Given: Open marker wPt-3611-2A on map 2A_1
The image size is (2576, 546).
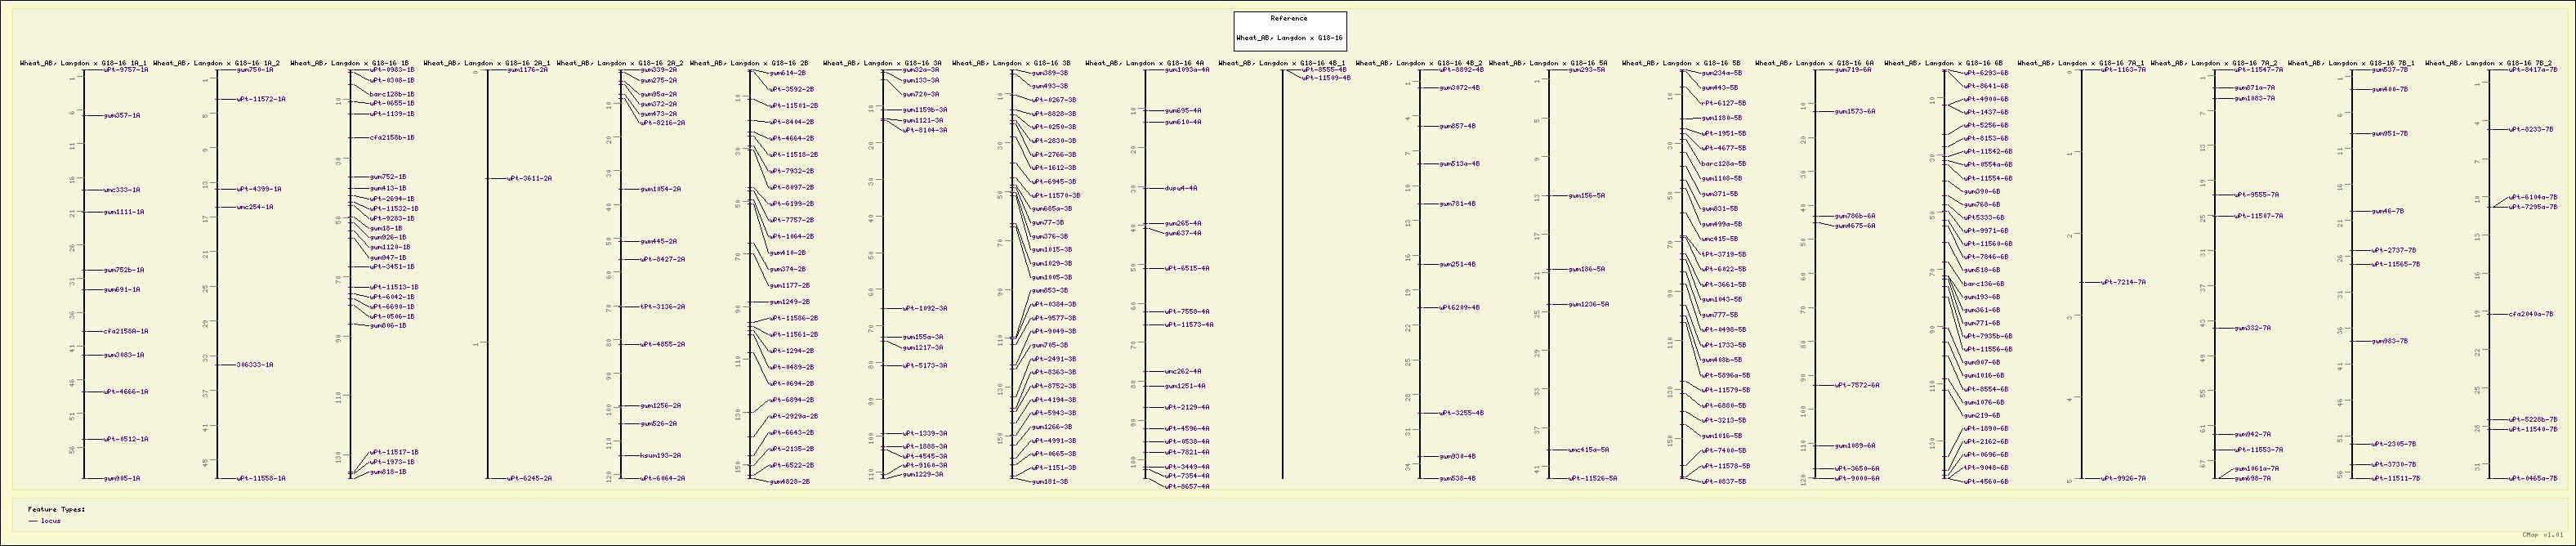Looking at the screenshot, I should (529, 178).
